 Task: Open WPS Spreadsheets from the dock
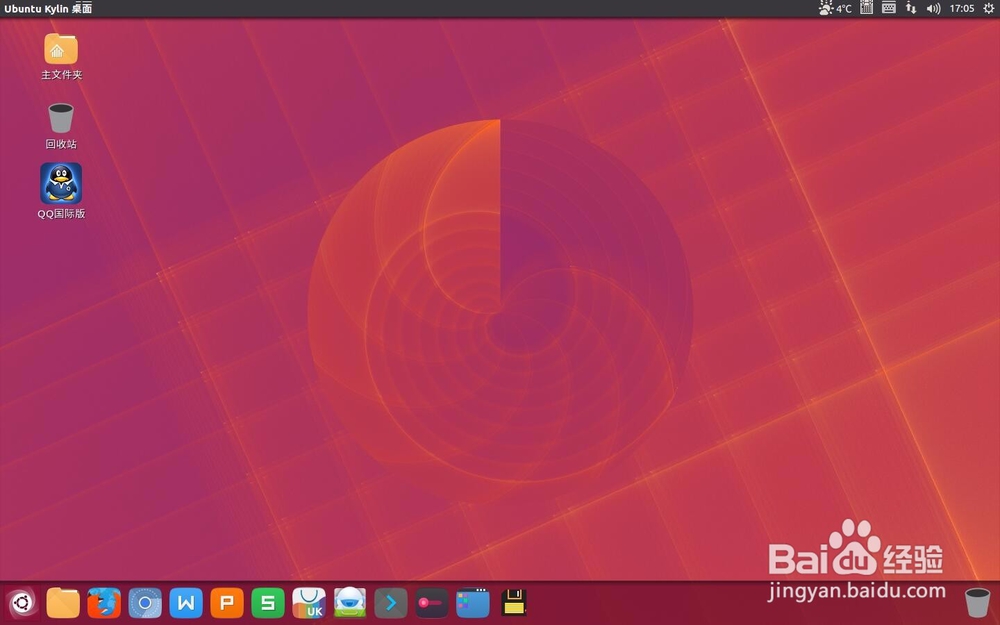click(268, 603)
